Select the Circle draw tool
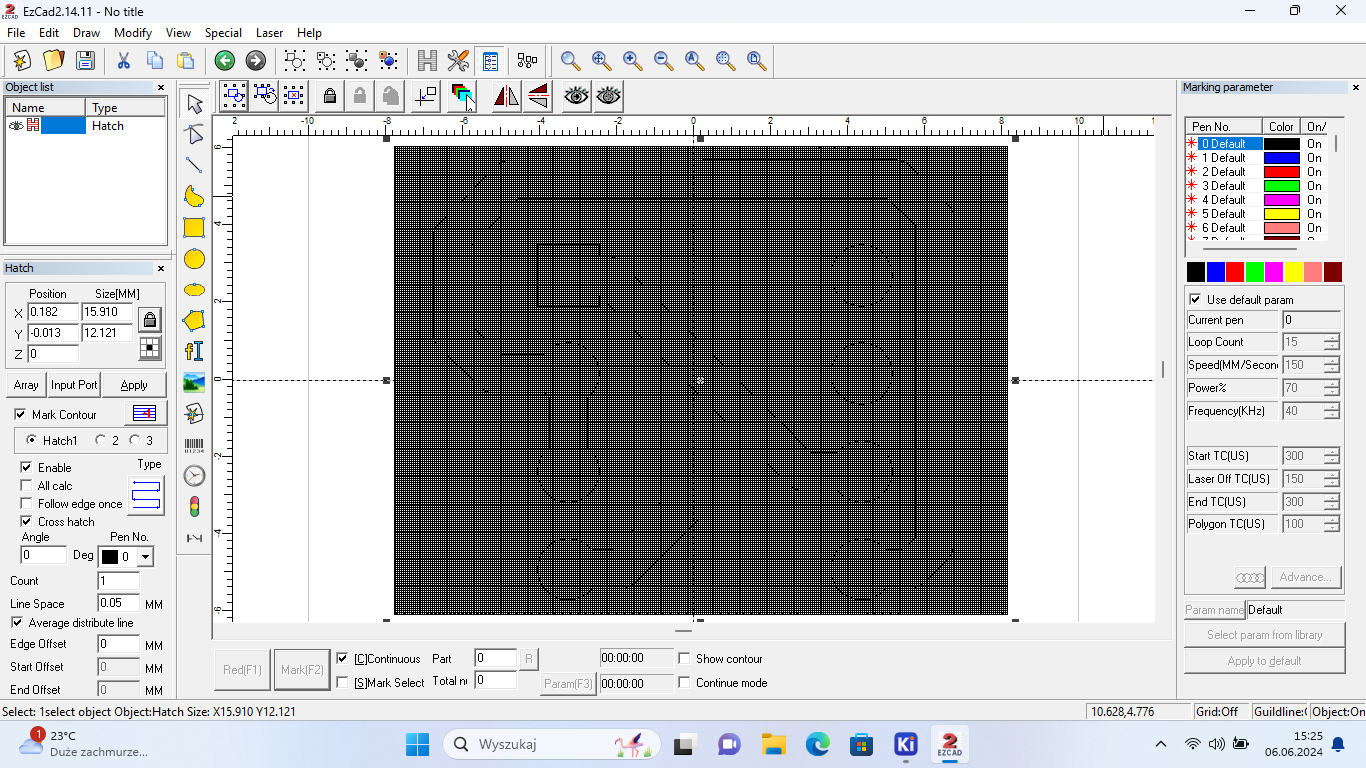The width and height of the screenshot is (1366, 768). point(194,259)
